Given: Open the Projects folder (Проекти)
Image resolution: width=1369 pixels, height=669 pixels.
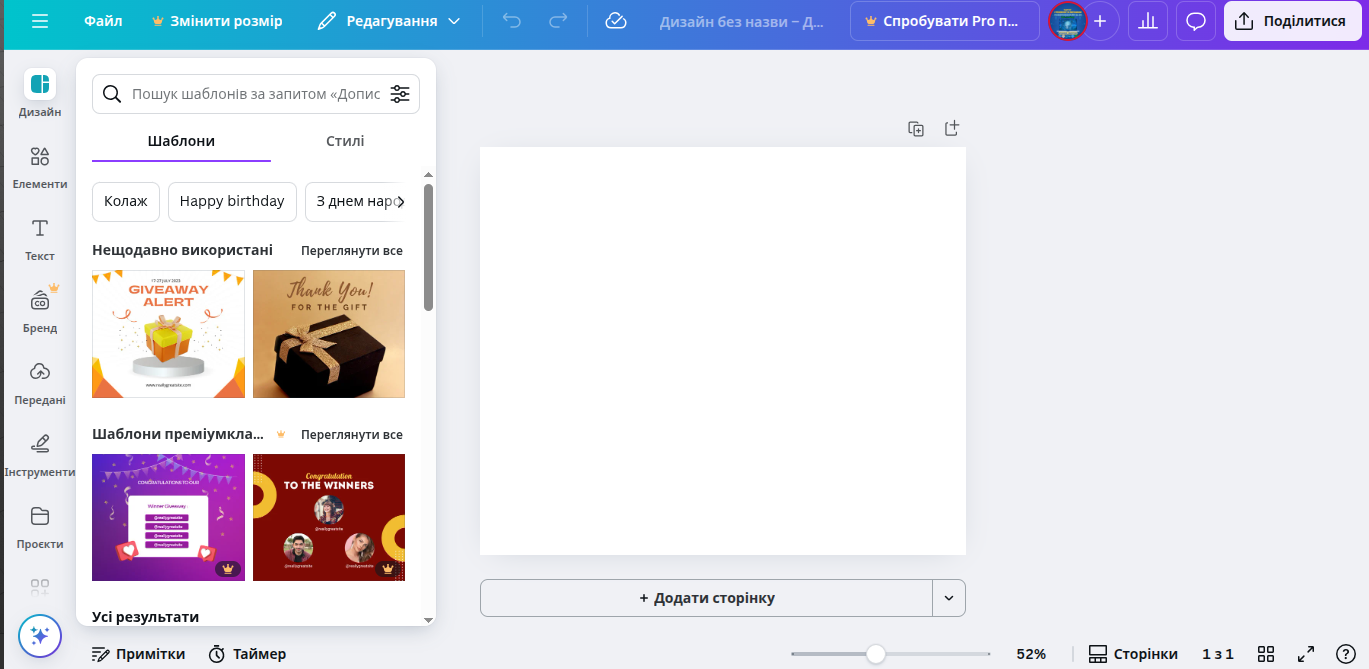Looking at the screenshot, I should coord(40,527).
